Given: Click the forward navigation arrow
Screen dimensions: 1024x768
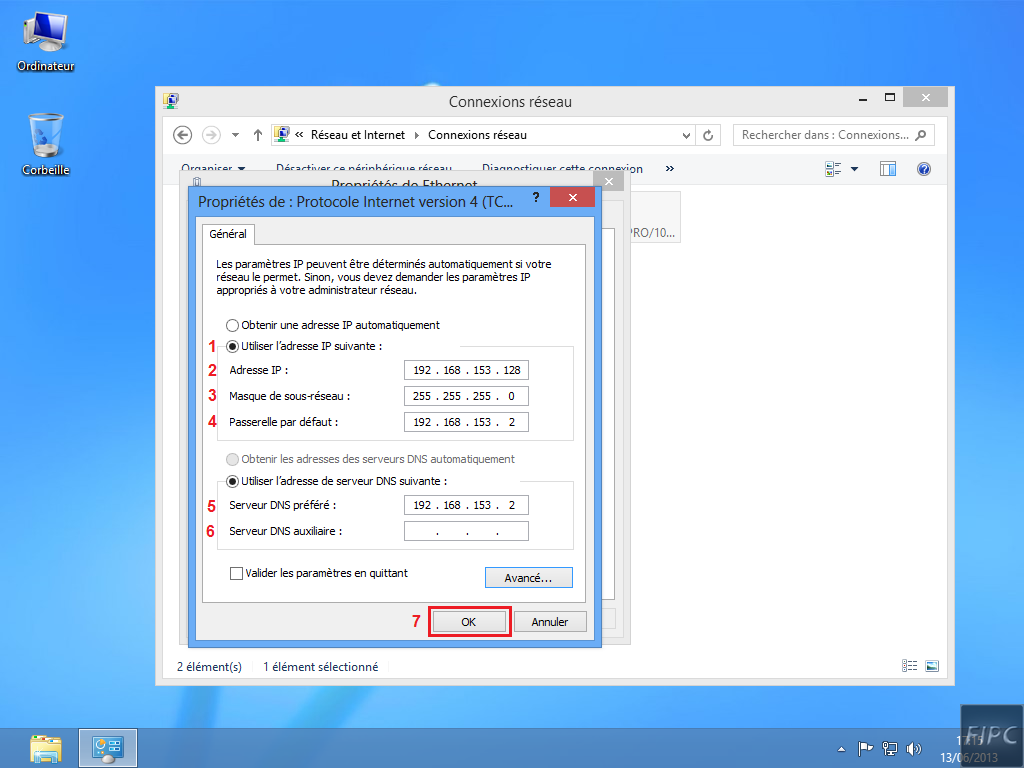Looking at the screenshot, I should [211, 135].
